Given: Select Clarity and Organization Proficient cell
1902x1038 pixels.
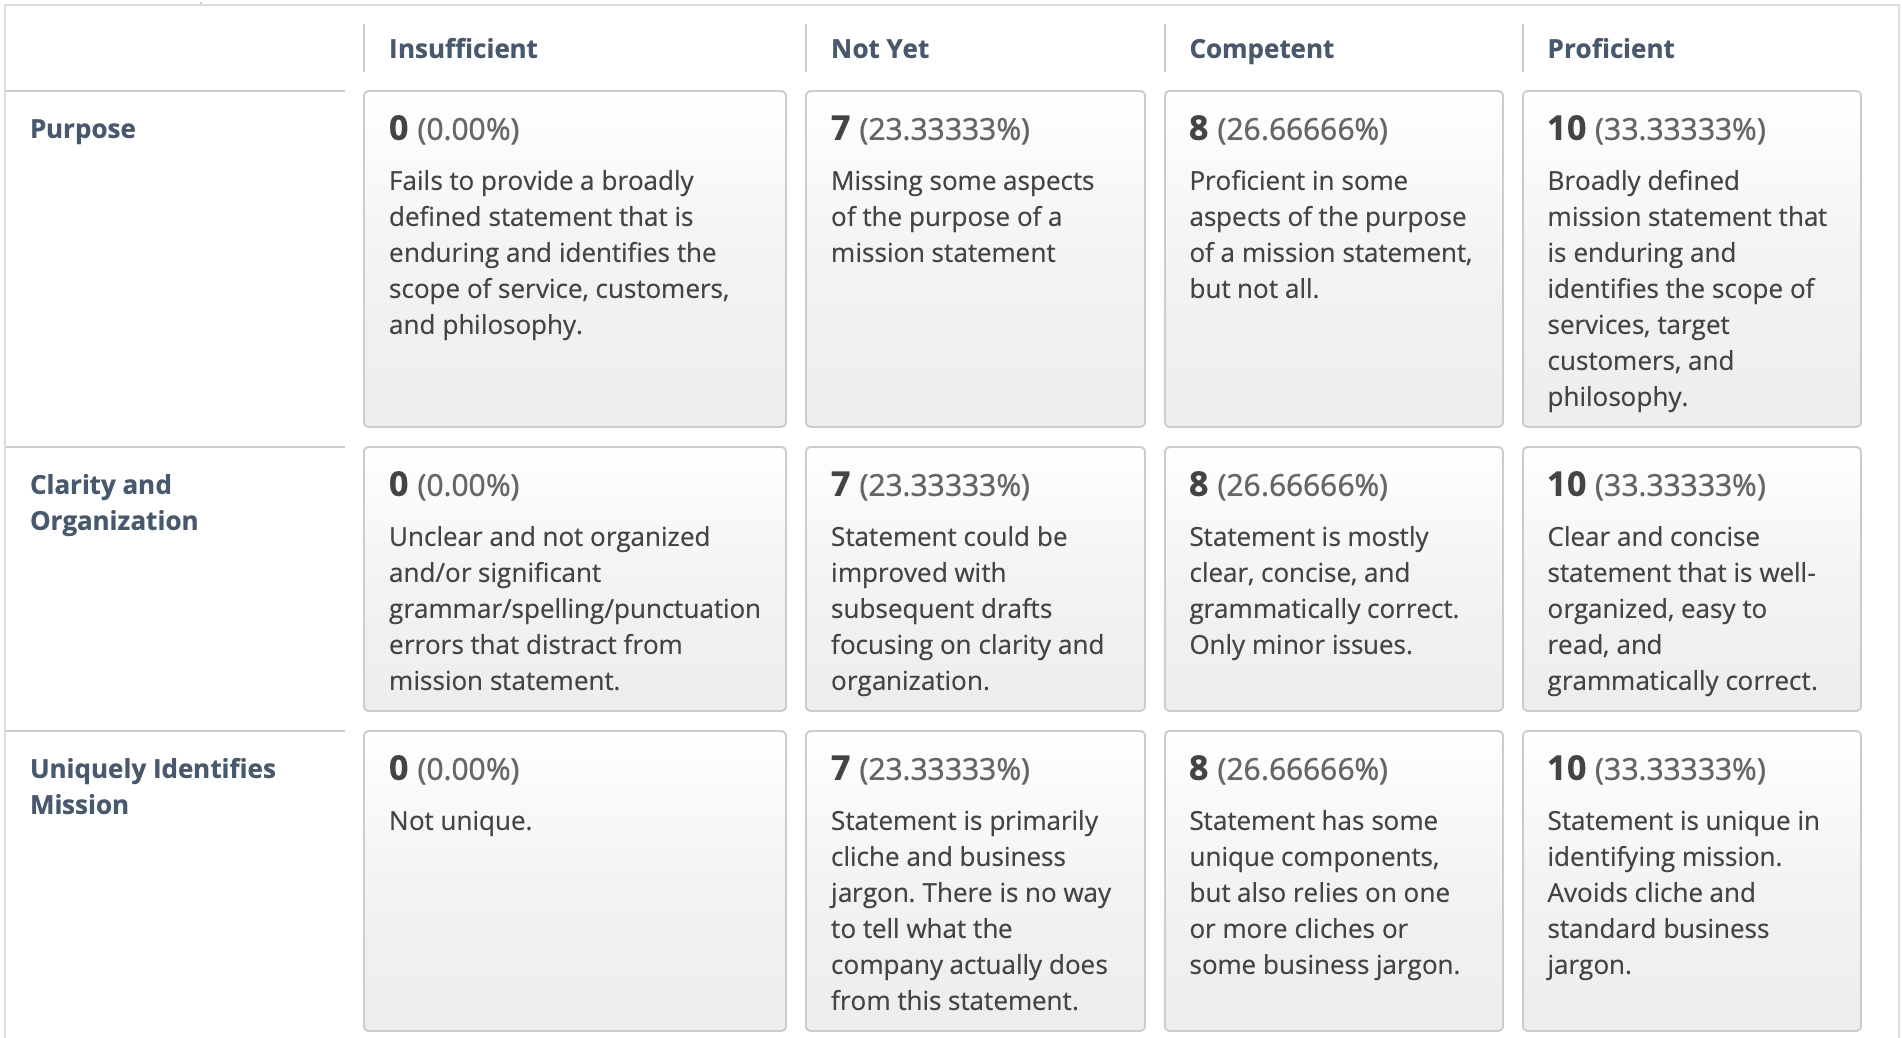Looking at the screenshot, I should pyautogui.click(x=1691, y=579).
